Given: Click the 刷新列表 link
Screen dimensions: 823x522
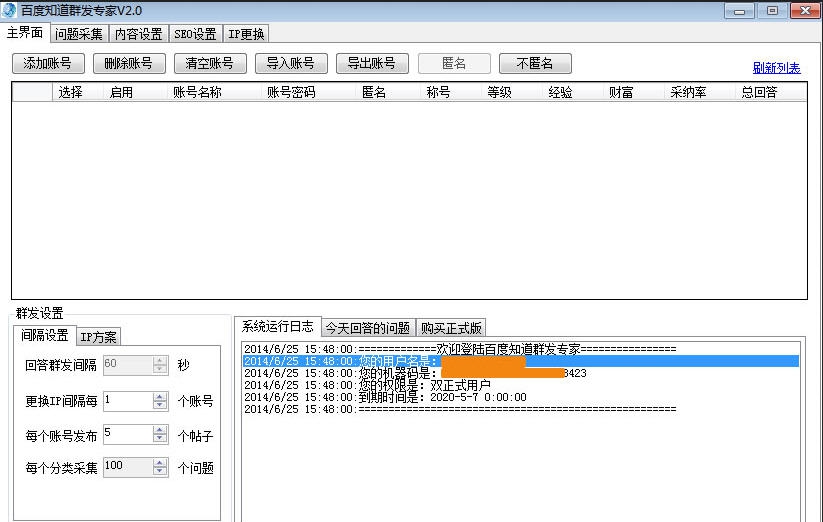Looking at the screenshot, I should (776, 68).
